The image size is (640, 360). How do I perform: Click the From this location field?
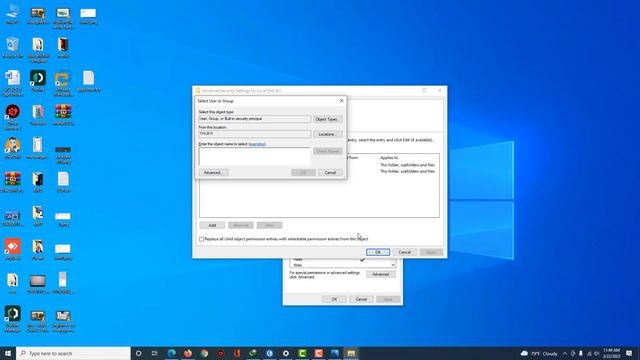click(255, 134)
